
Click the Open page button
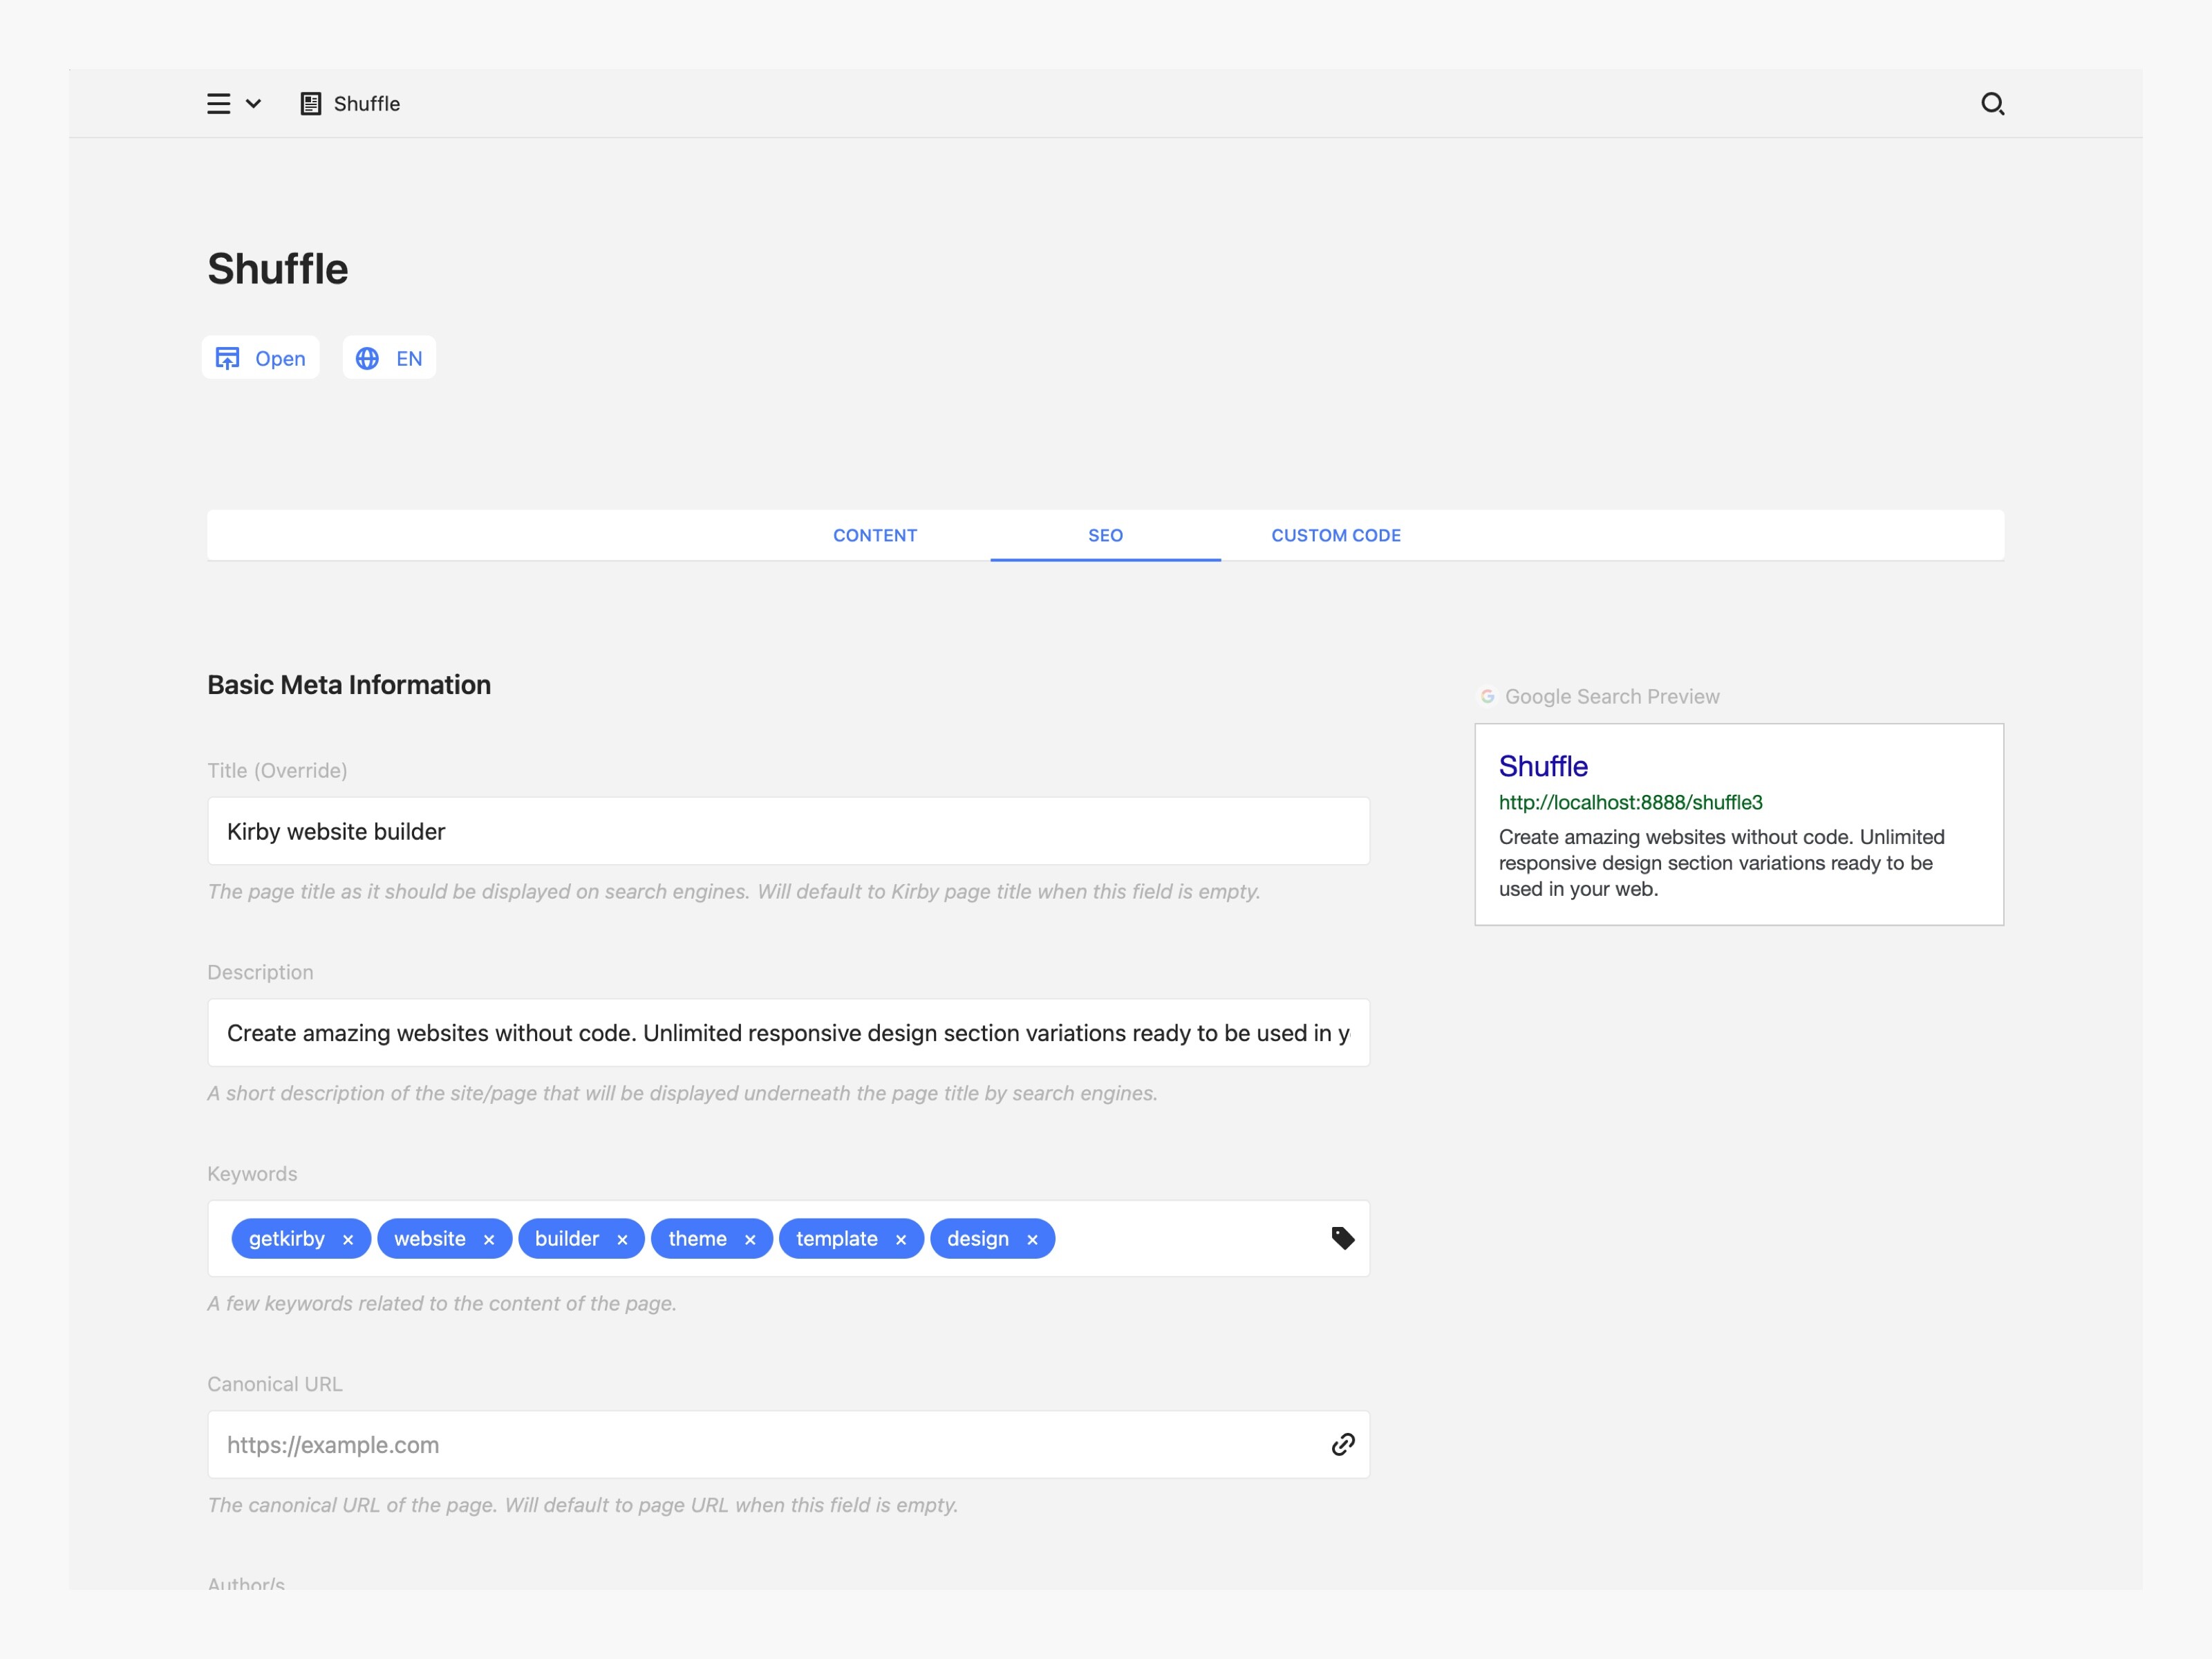click(261, 358)
